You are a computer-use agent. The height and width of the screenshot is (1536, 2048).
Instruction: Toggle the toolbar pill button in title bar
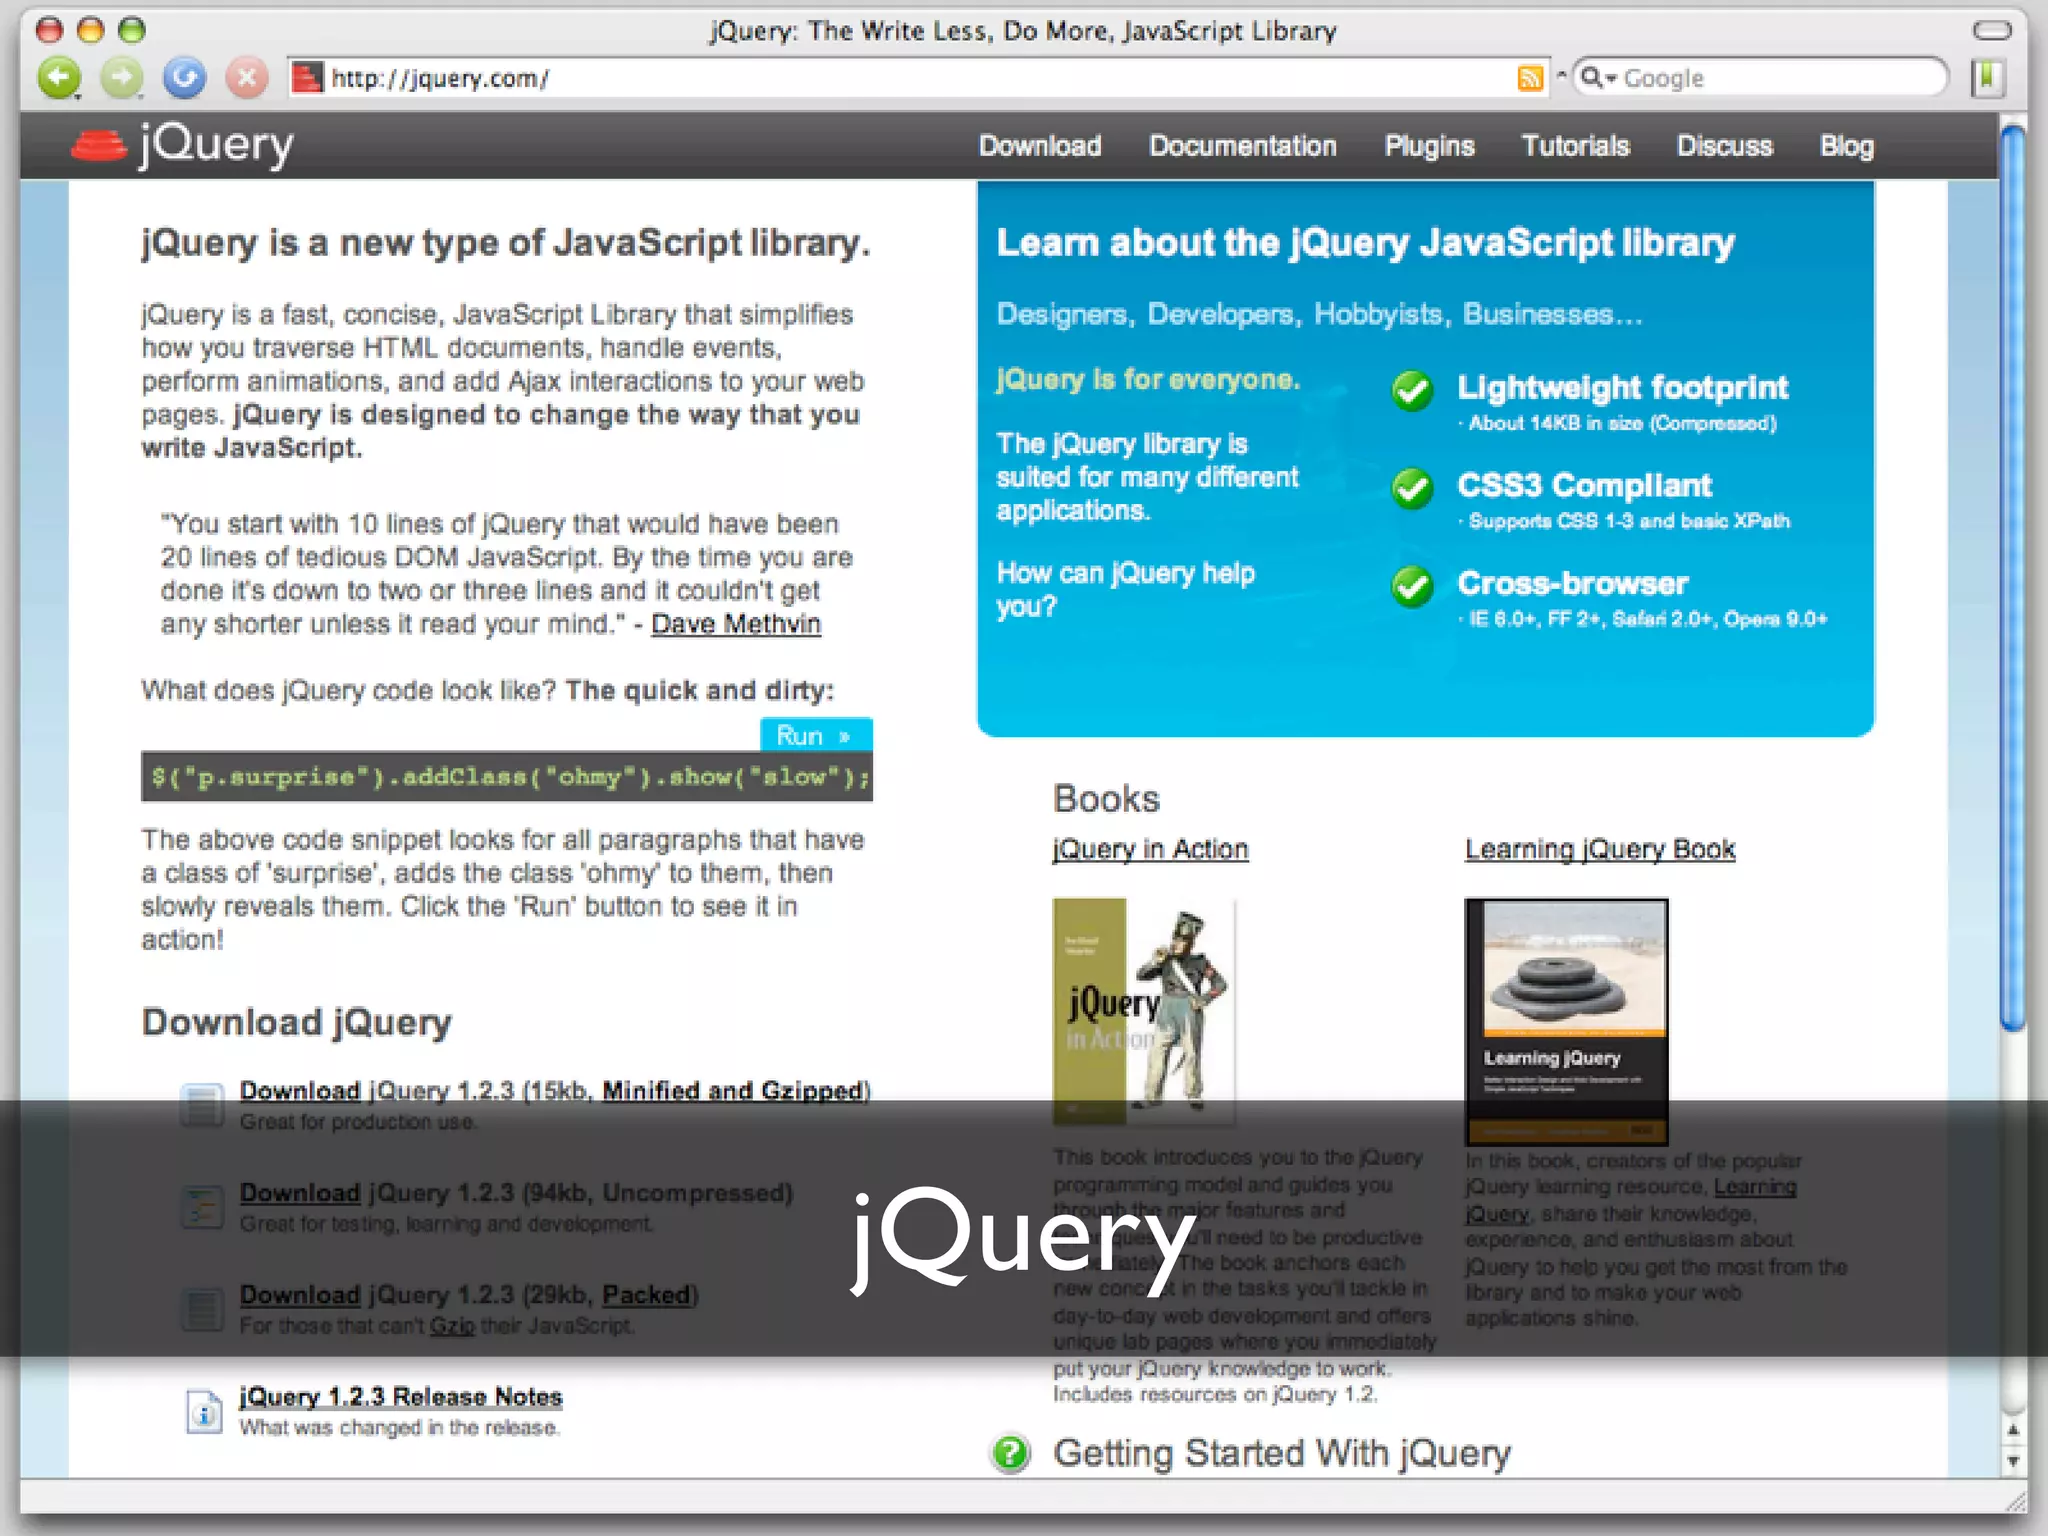coord(1991,30)
